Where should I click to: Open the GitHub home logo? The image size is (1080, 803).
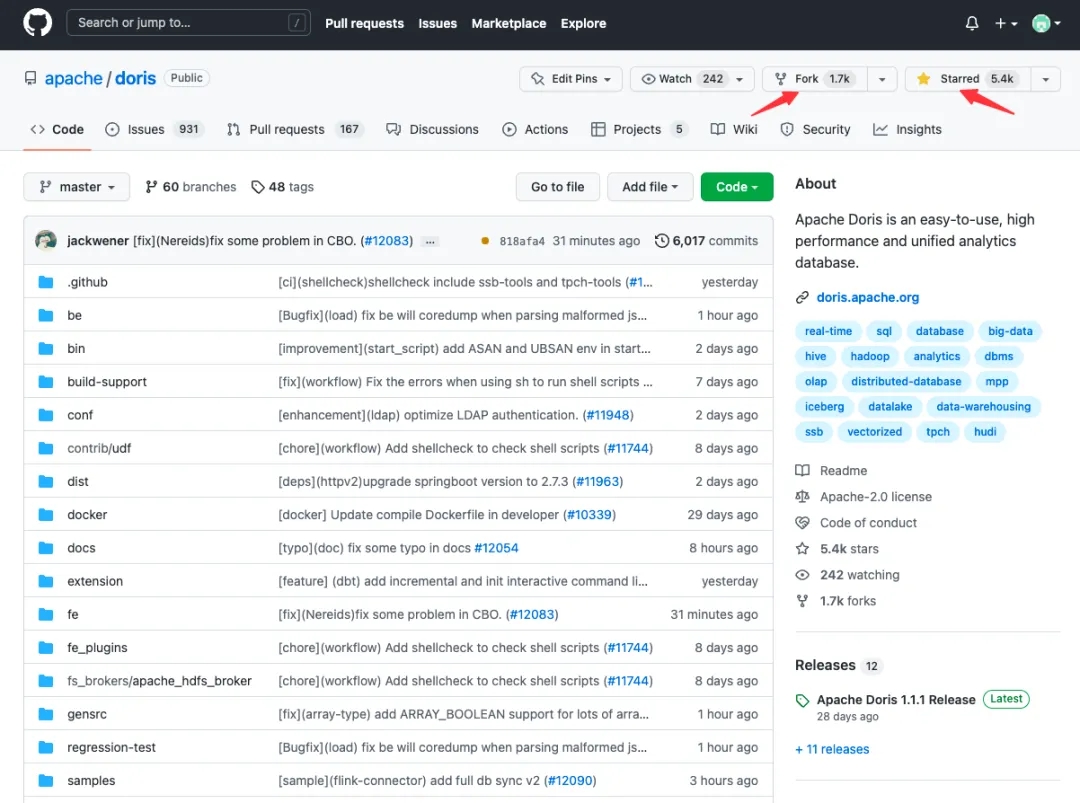(x=37, y=23)
